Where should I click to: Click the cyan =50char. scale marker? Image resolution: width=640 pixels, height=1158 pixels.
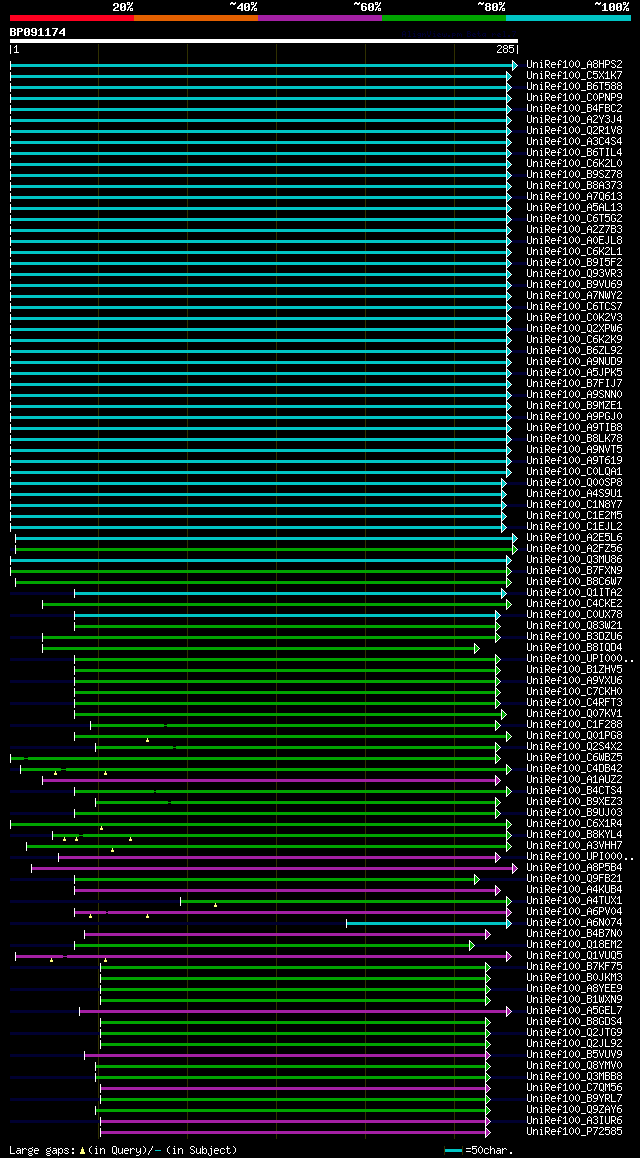pyautogui.click(x=453, y=1151)
